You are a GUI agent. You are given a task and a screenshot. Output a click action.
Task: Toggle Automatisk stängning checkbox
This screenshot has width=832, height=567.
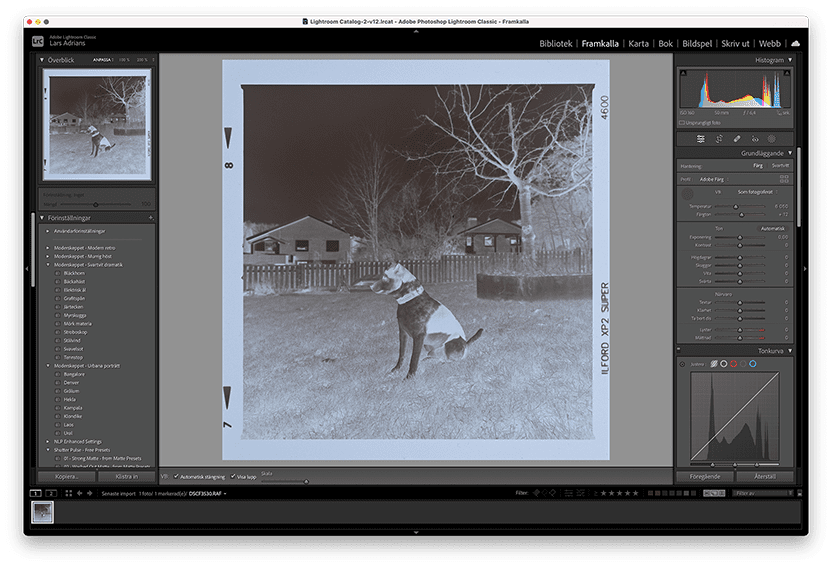pos(176,476)
